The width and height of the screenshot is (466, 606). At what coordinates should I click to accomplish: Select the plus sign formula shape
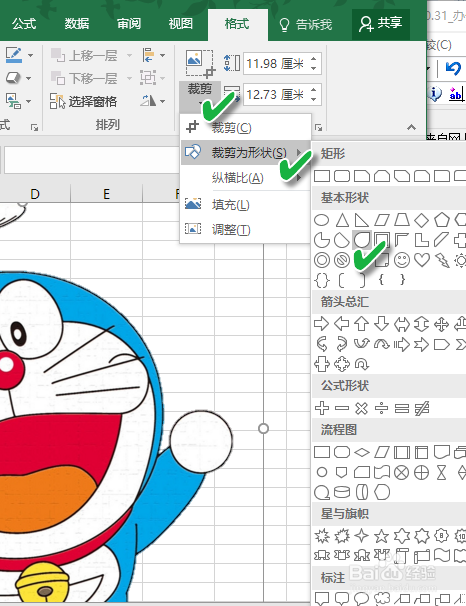322,408
